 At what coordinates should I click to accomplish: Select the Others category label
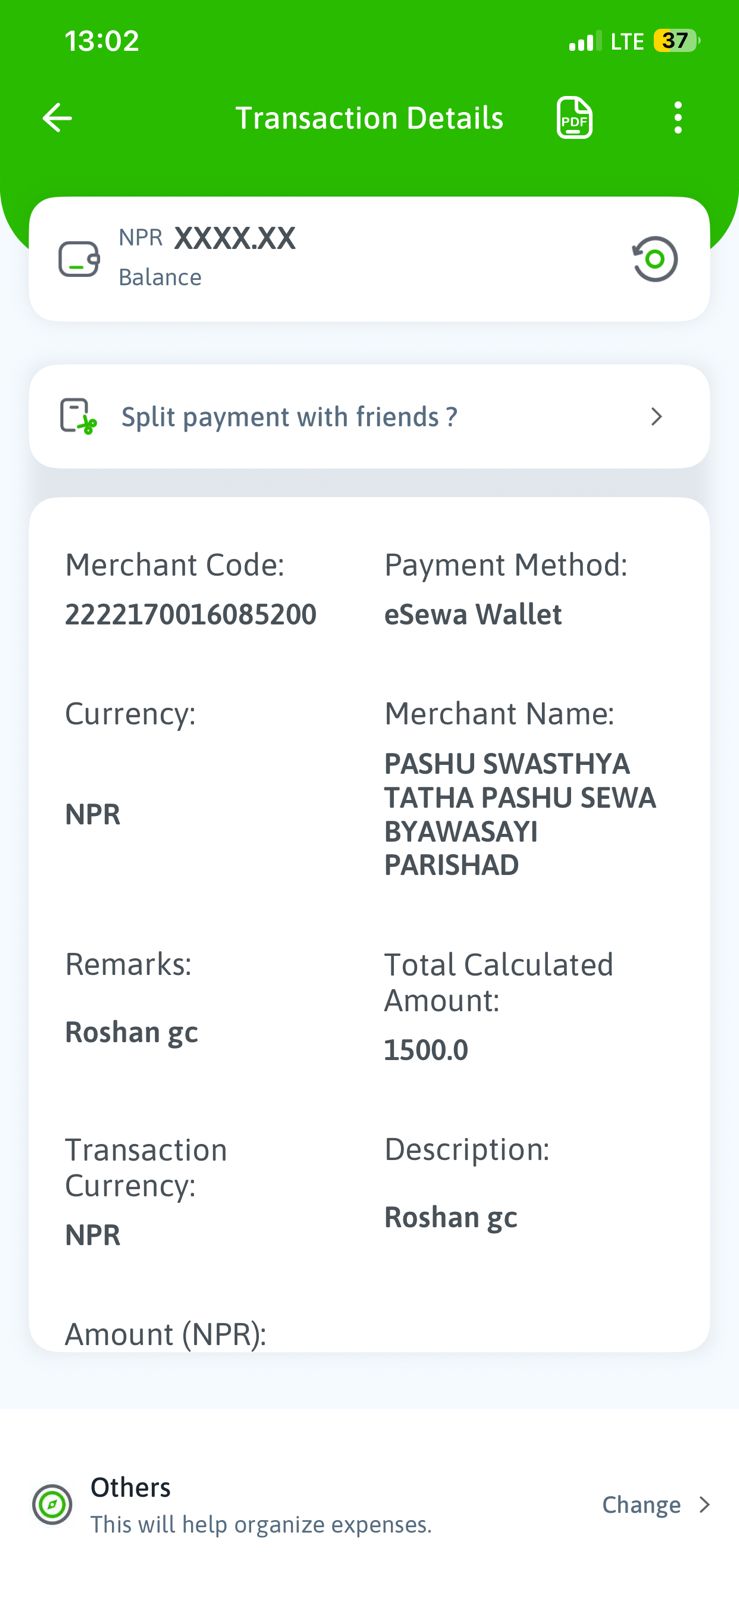[x=131, y=1487]
